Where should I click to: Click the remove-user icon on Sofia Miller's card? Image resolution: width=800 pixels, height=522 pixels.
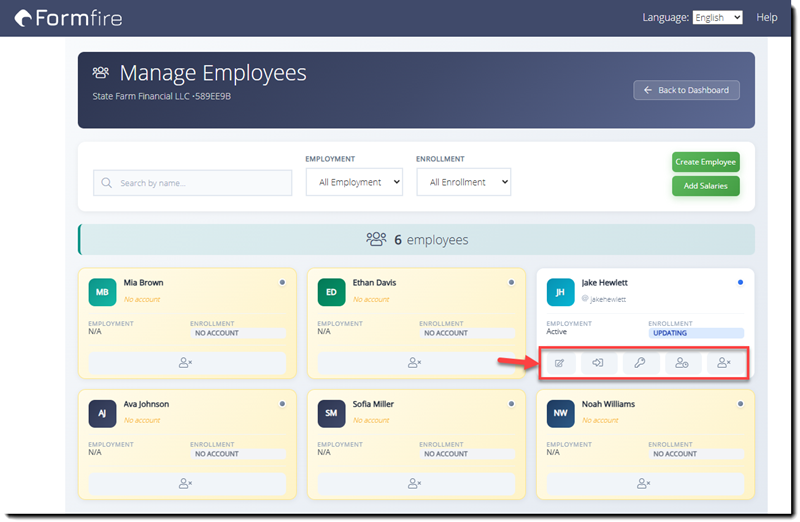(415, 483)
